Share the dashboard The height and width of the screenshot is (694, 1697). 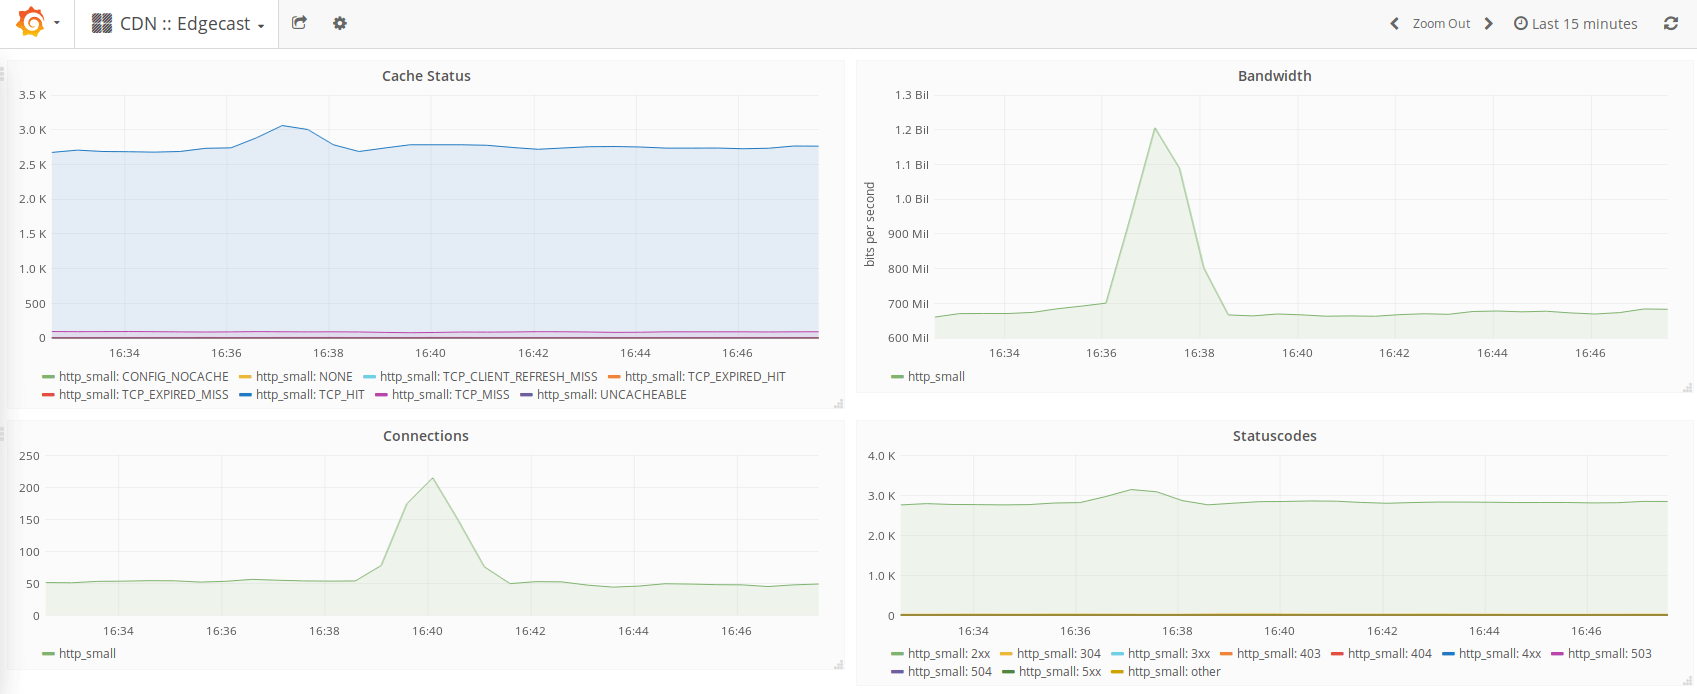(299, 23)
